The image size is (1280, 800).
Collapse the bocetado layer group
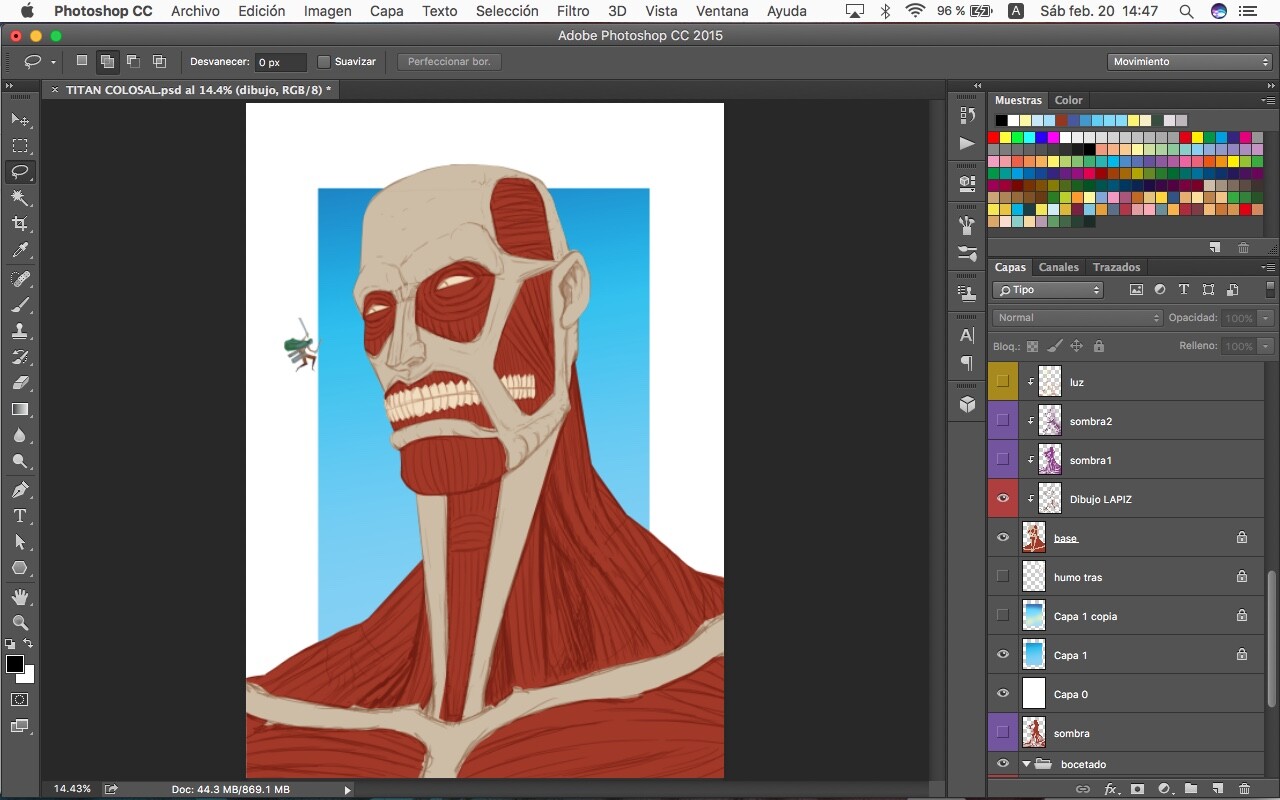tap(1026, 764)
